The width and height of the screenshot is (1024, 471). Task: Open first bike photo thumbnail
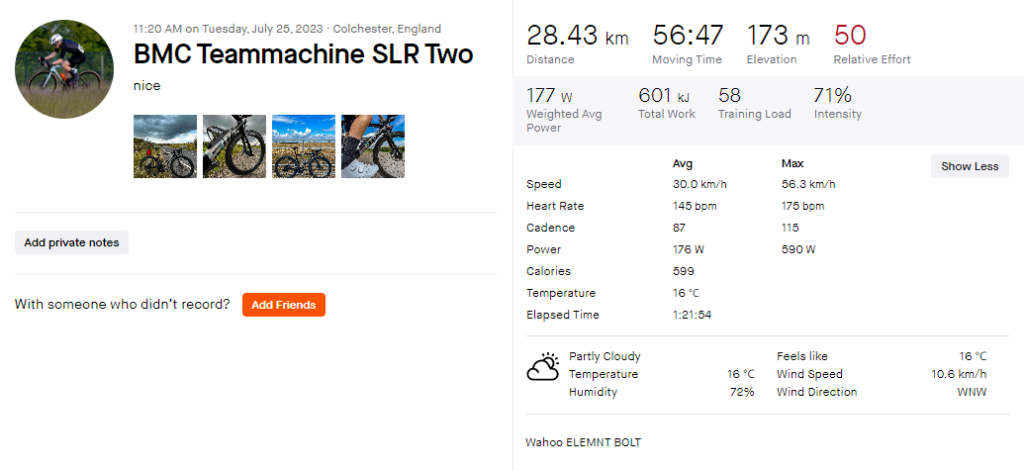click(x=165, y=146)
